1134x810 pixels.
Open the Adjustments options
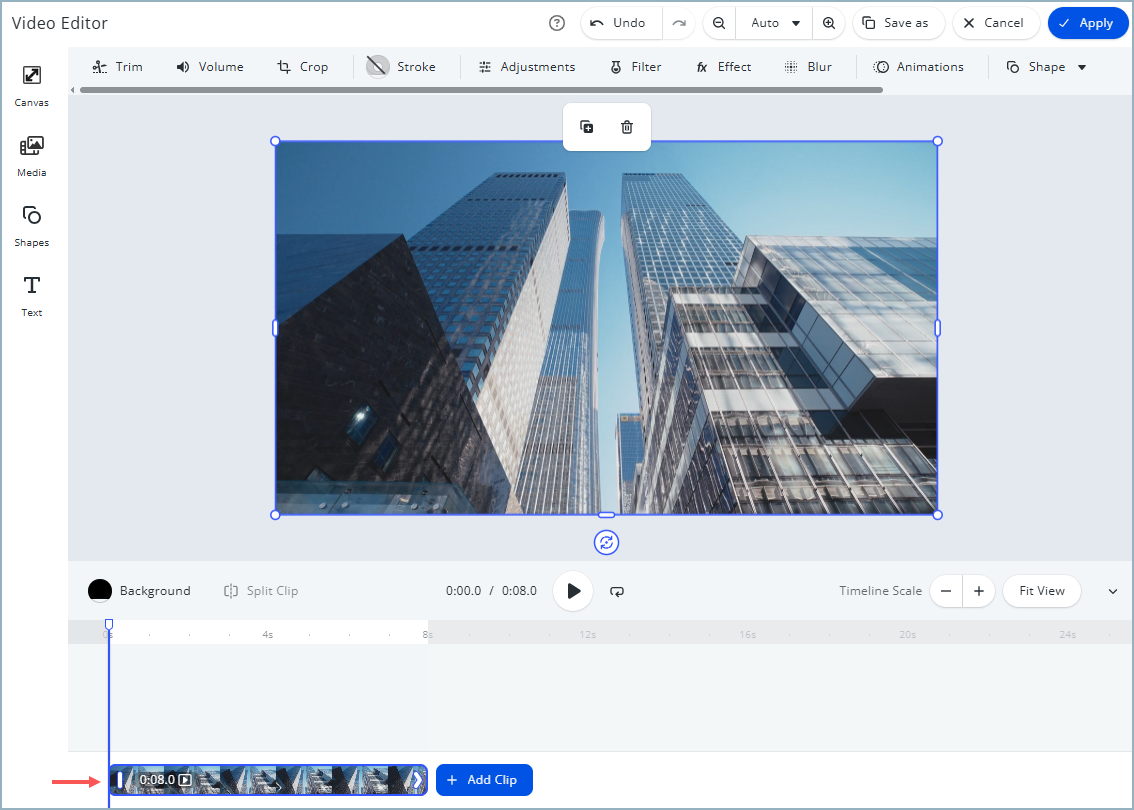pos(527,67)
